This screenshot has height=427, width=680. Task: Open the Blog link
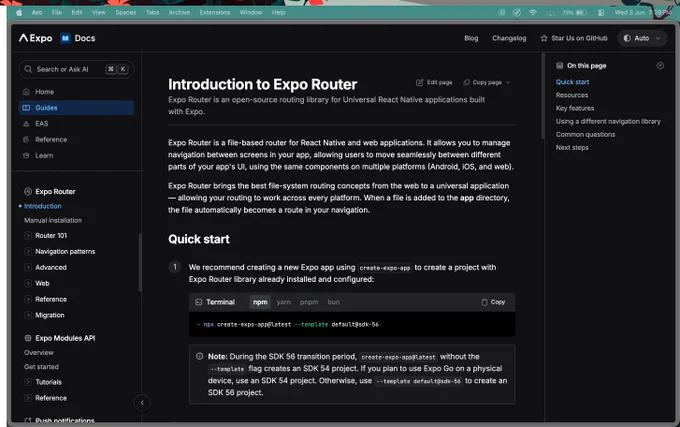(x=471, y=39)
